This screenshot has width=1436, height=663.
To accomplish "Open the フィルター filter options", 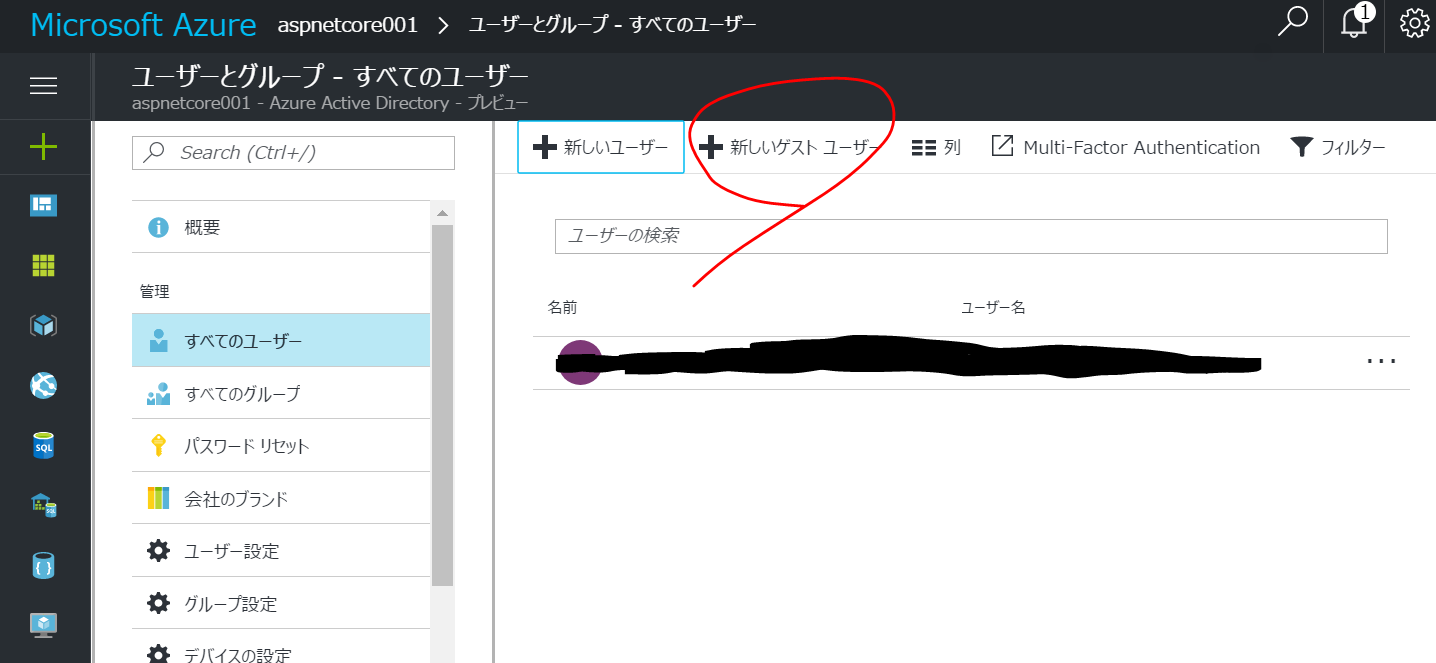I will 1338,146.
